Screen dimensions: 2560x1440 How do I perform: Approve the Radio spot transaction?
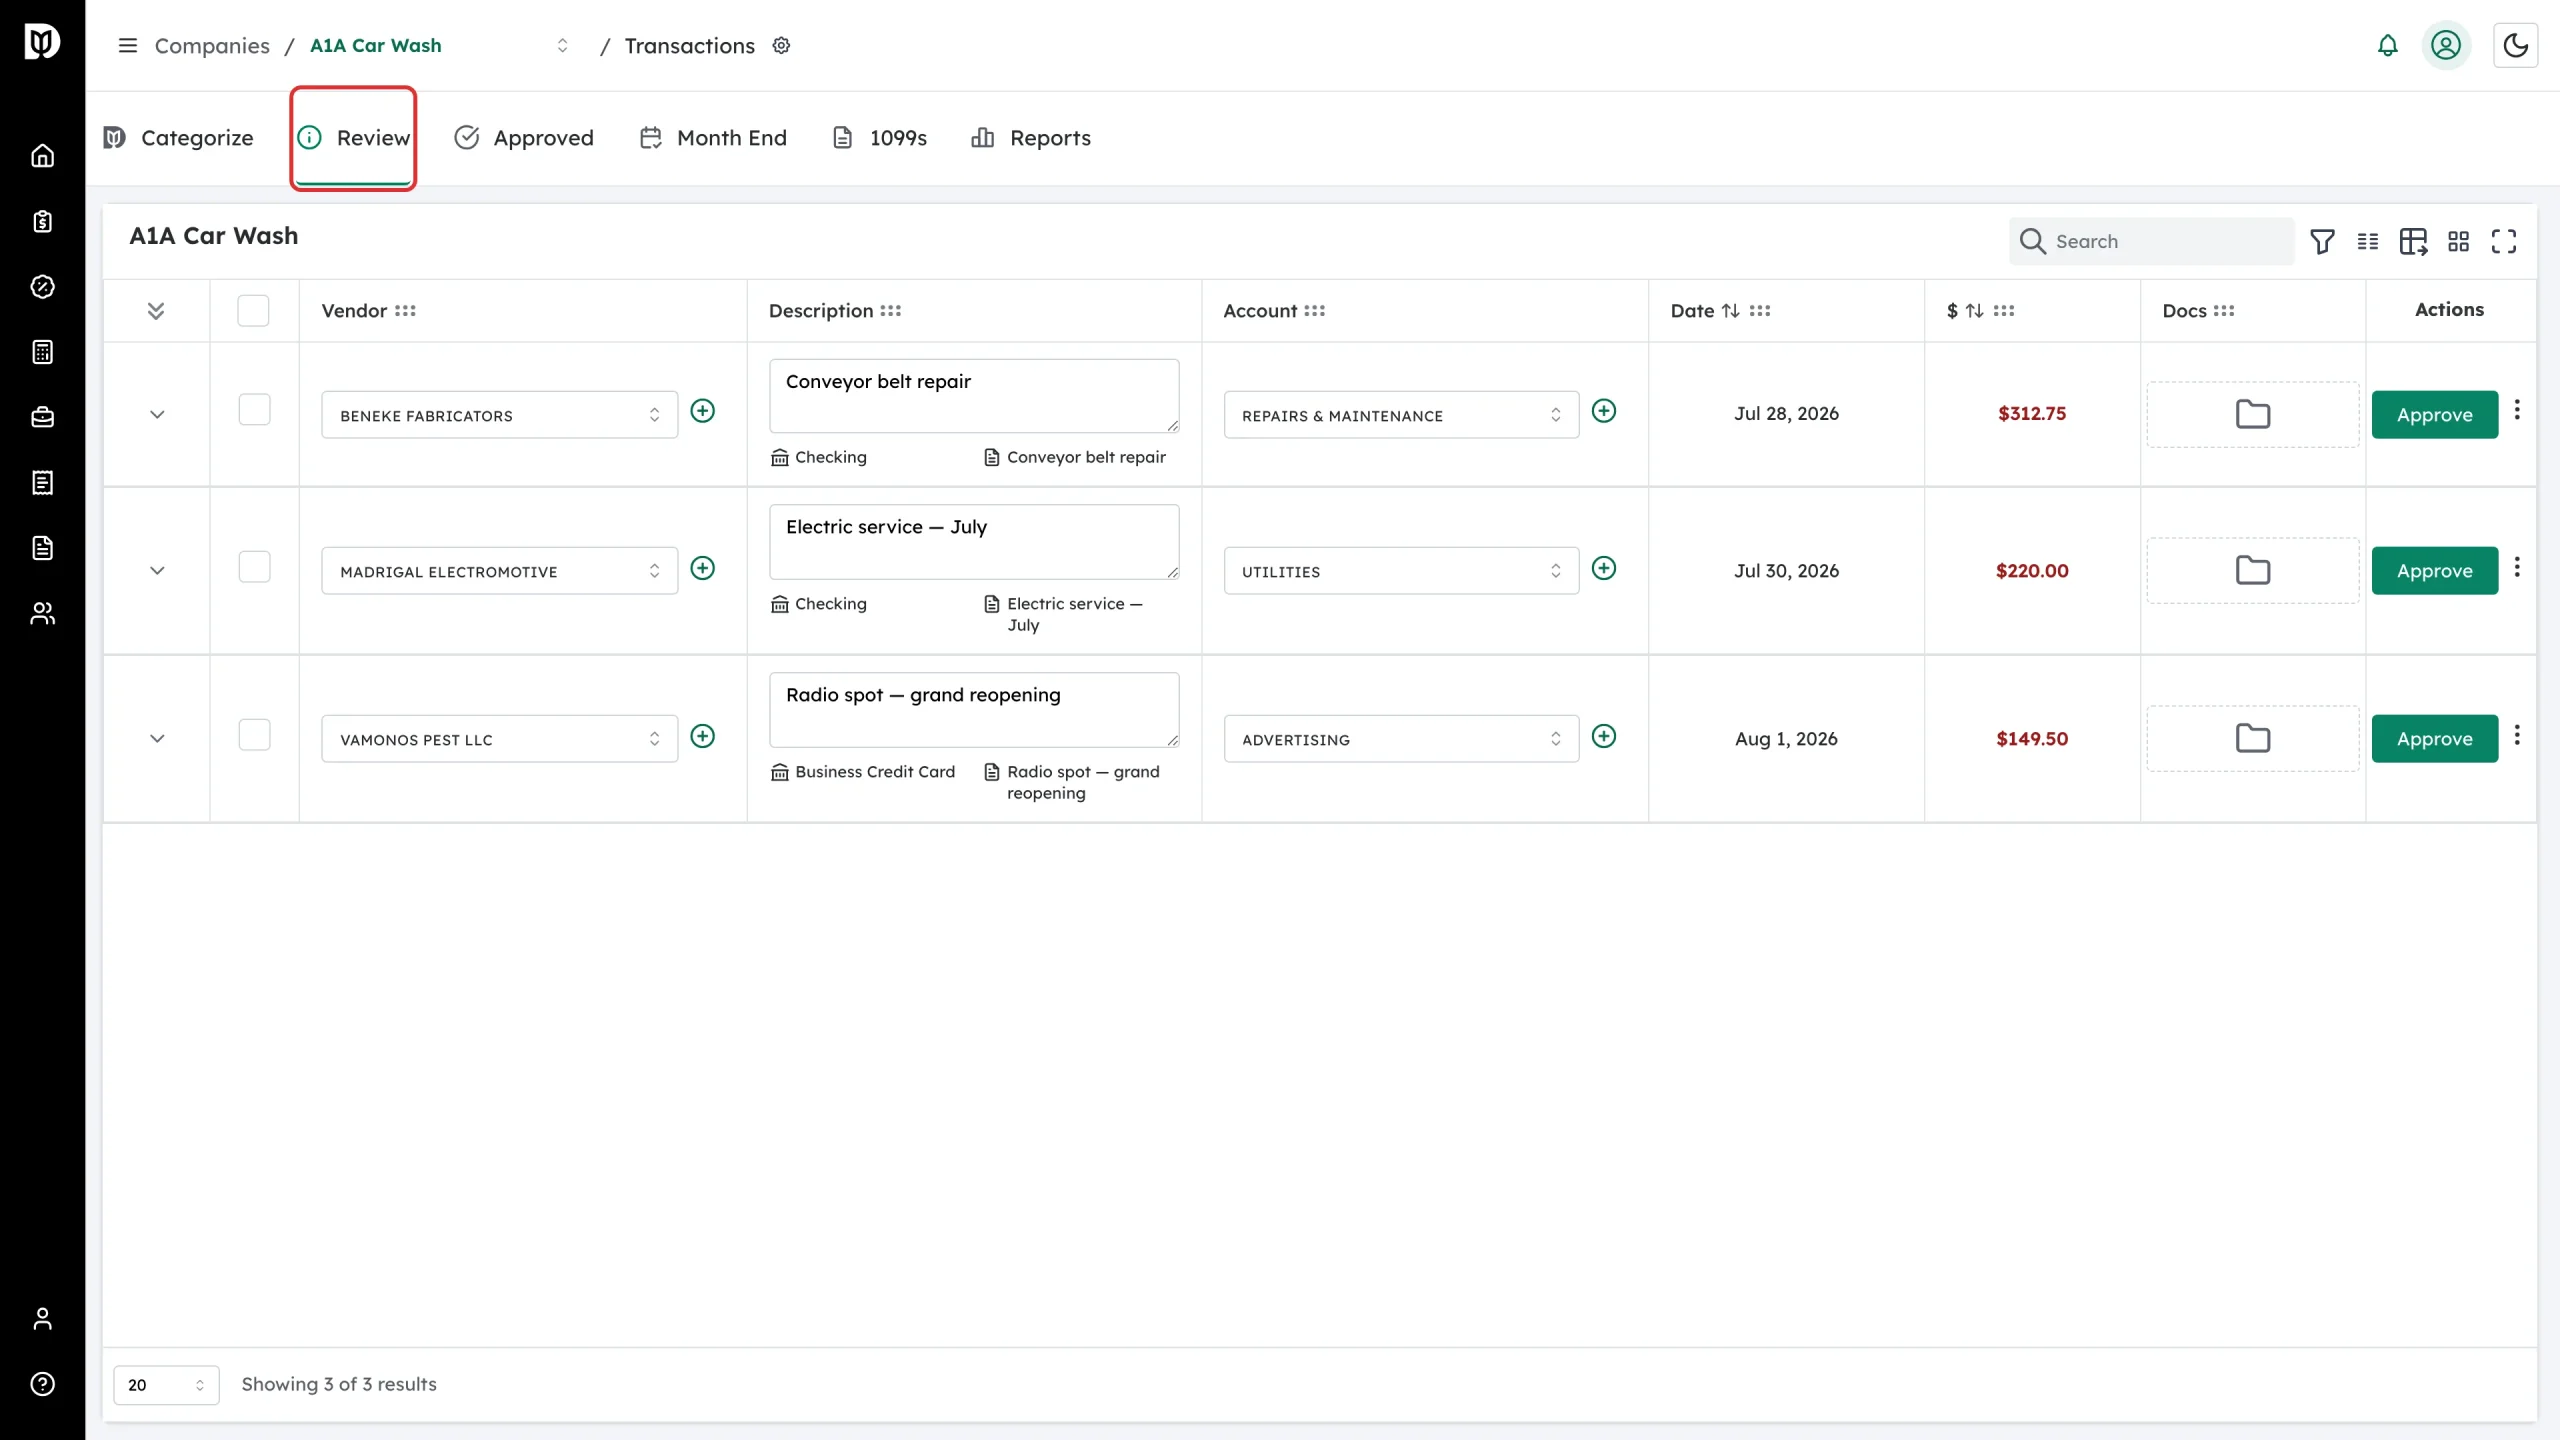[2434, 739]
